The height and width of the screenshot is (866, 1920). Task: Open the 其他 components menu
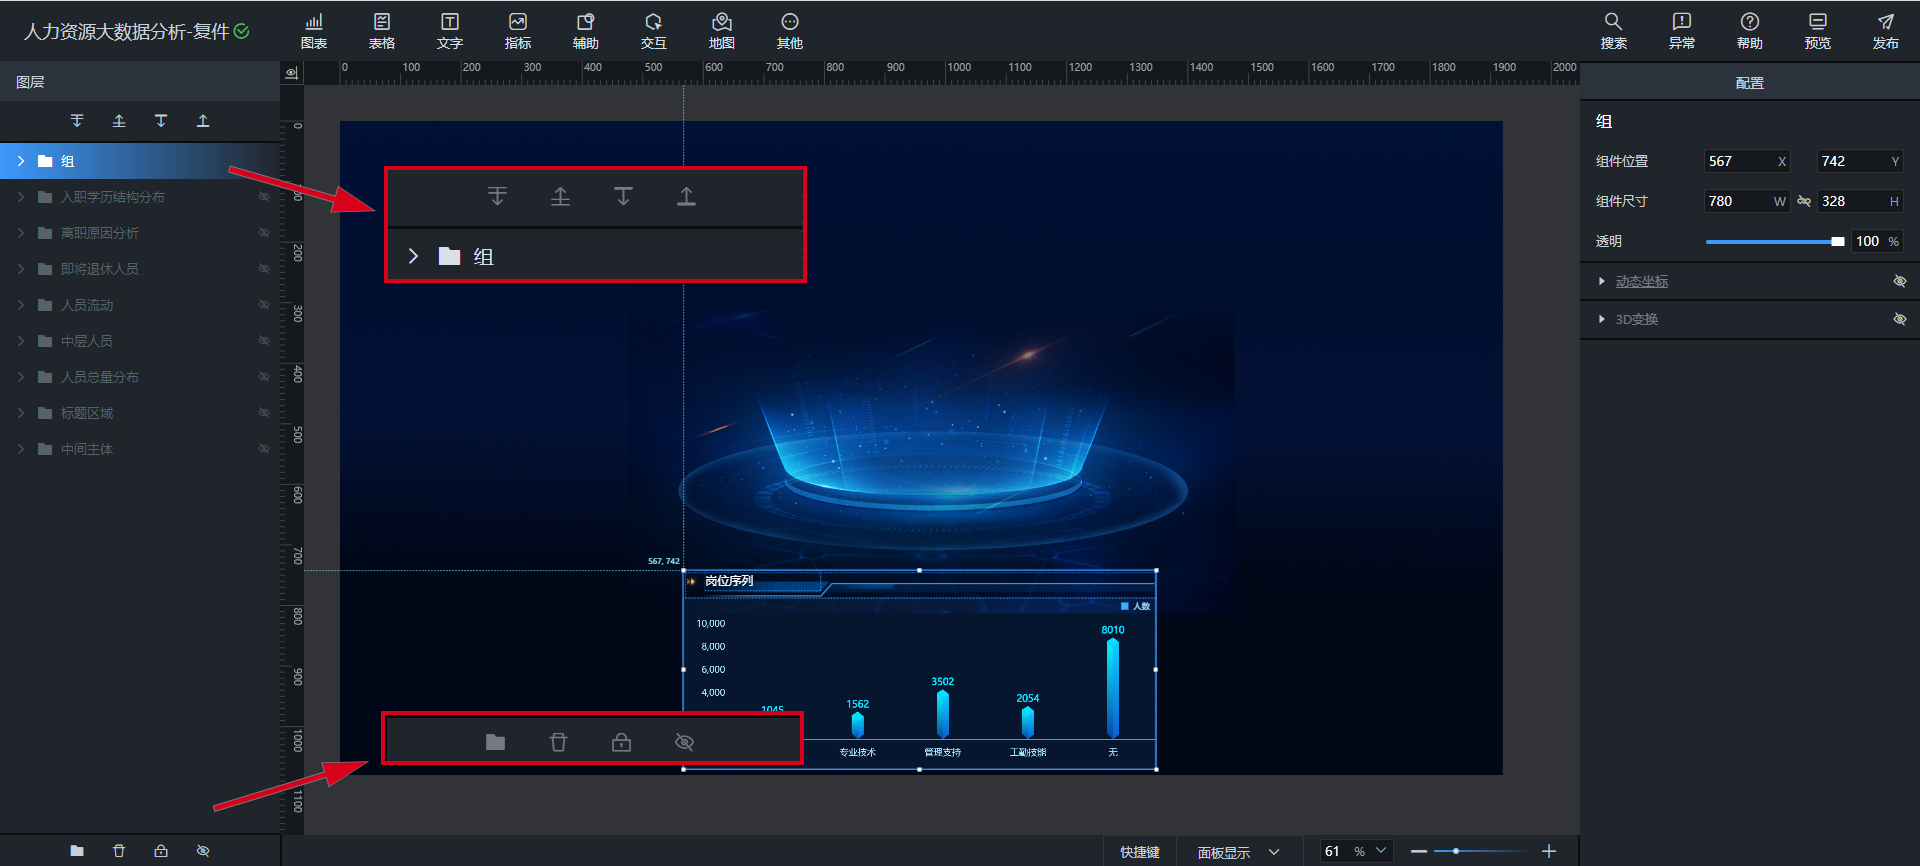(789, 31)
